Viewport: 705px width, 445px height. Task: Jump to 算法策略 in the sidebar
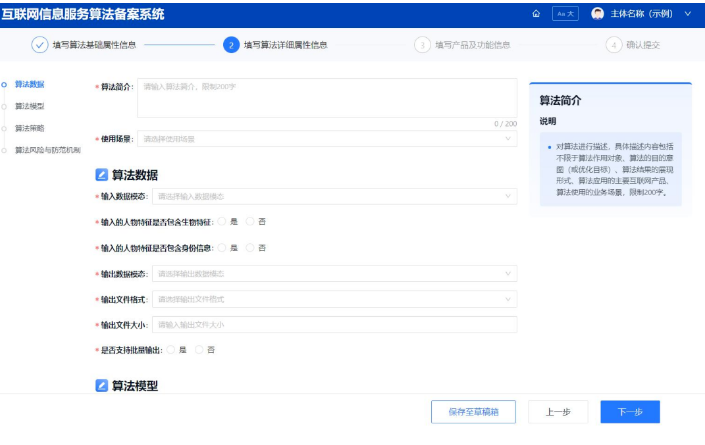(29, 128)
